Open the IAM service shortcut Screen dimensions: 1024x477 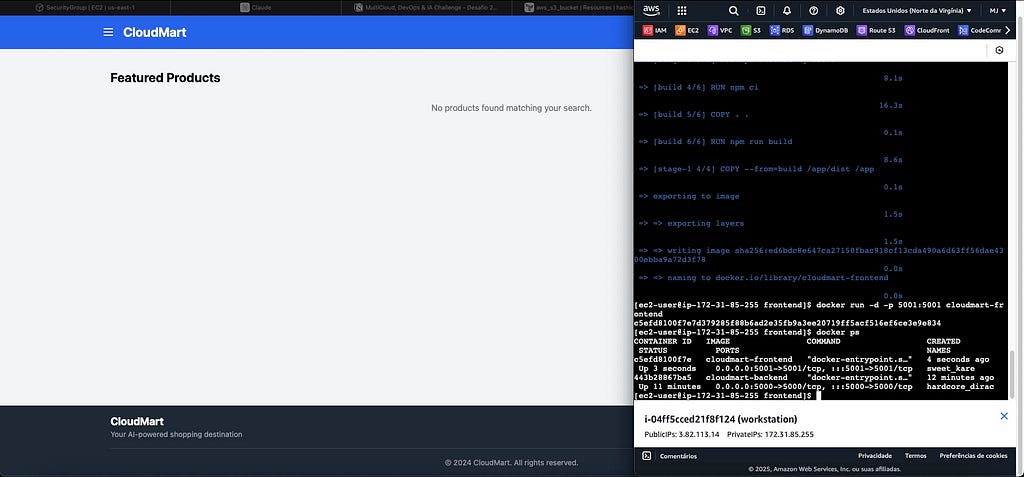click(654, 30)
